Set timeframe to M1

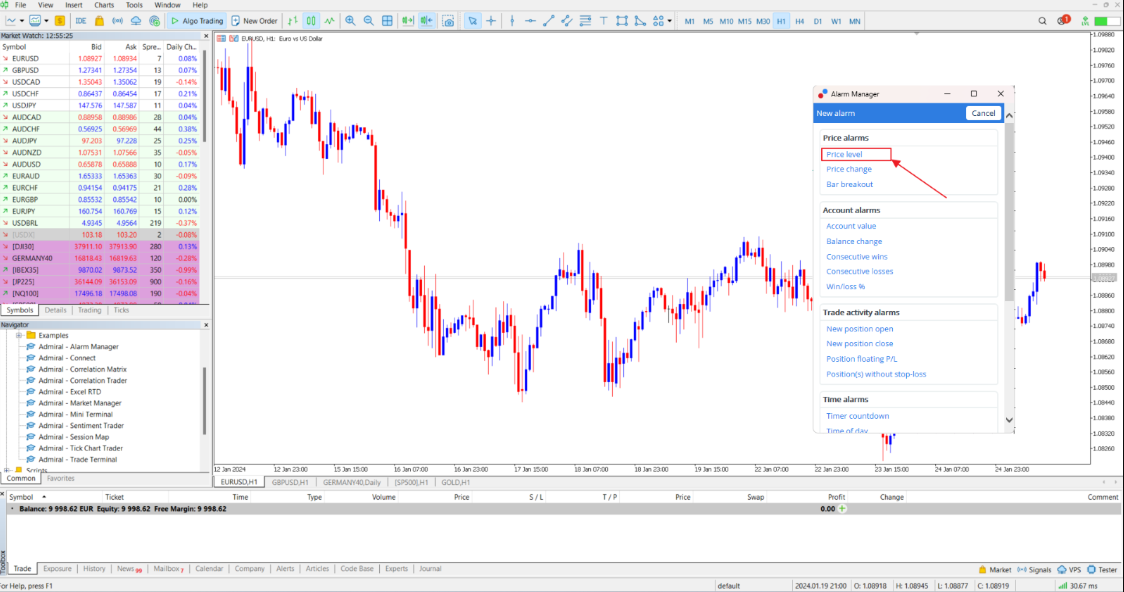(690, 22)
